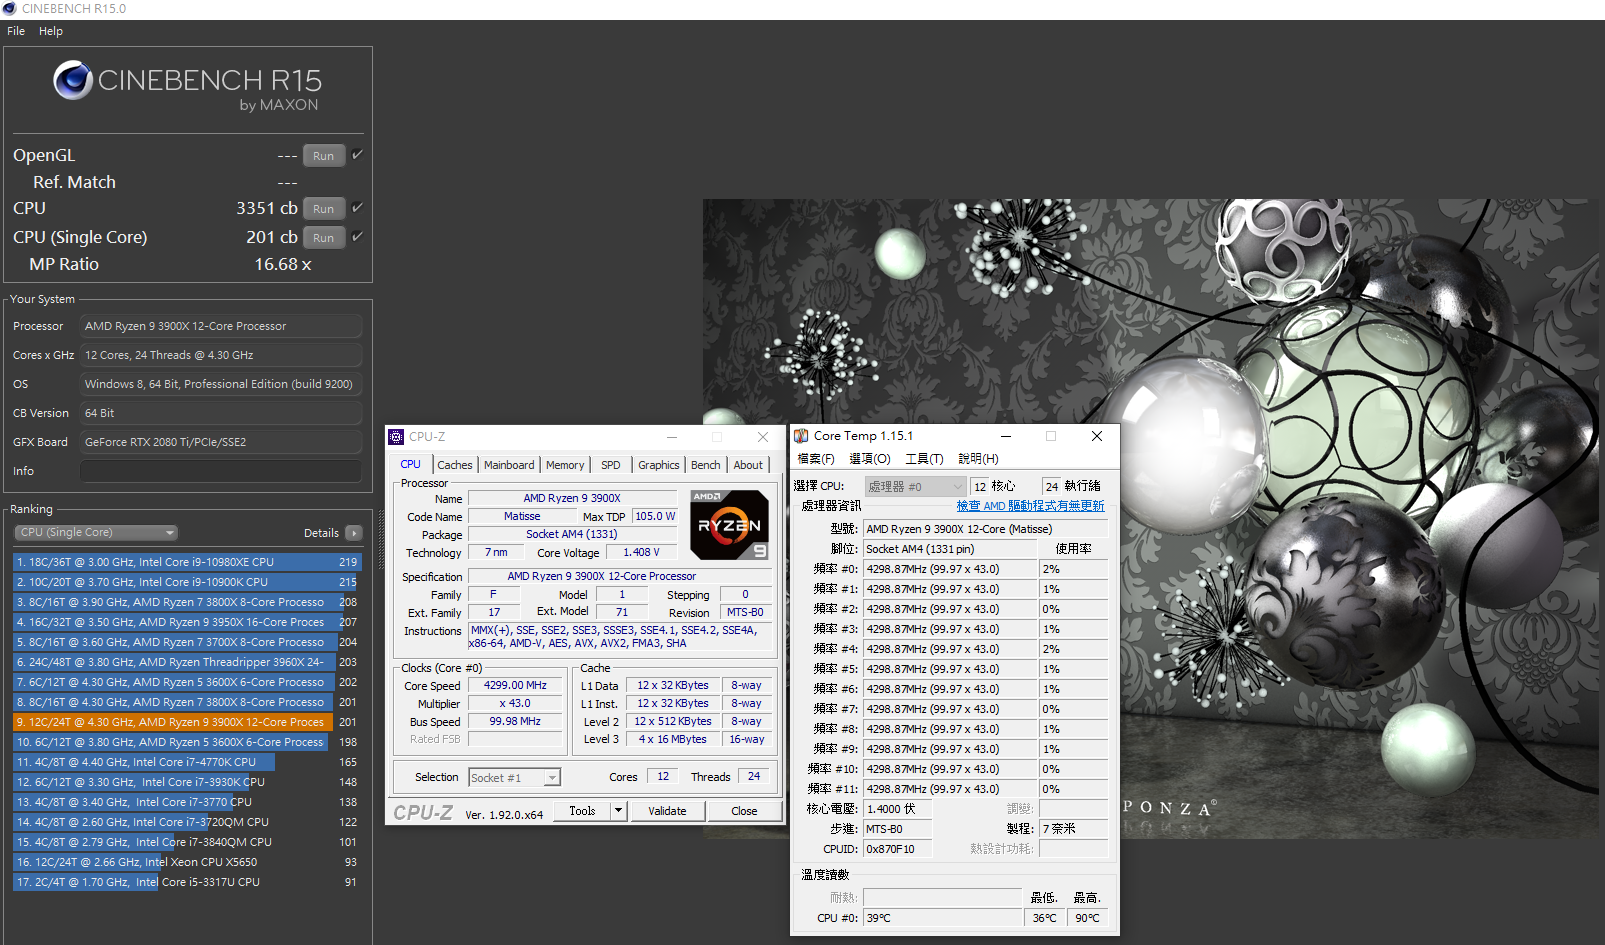Viewport: 1605px width, 945px height.
Task: Expand the Tools dropdown arrow in CPU-Z
Action: point(619,811)
